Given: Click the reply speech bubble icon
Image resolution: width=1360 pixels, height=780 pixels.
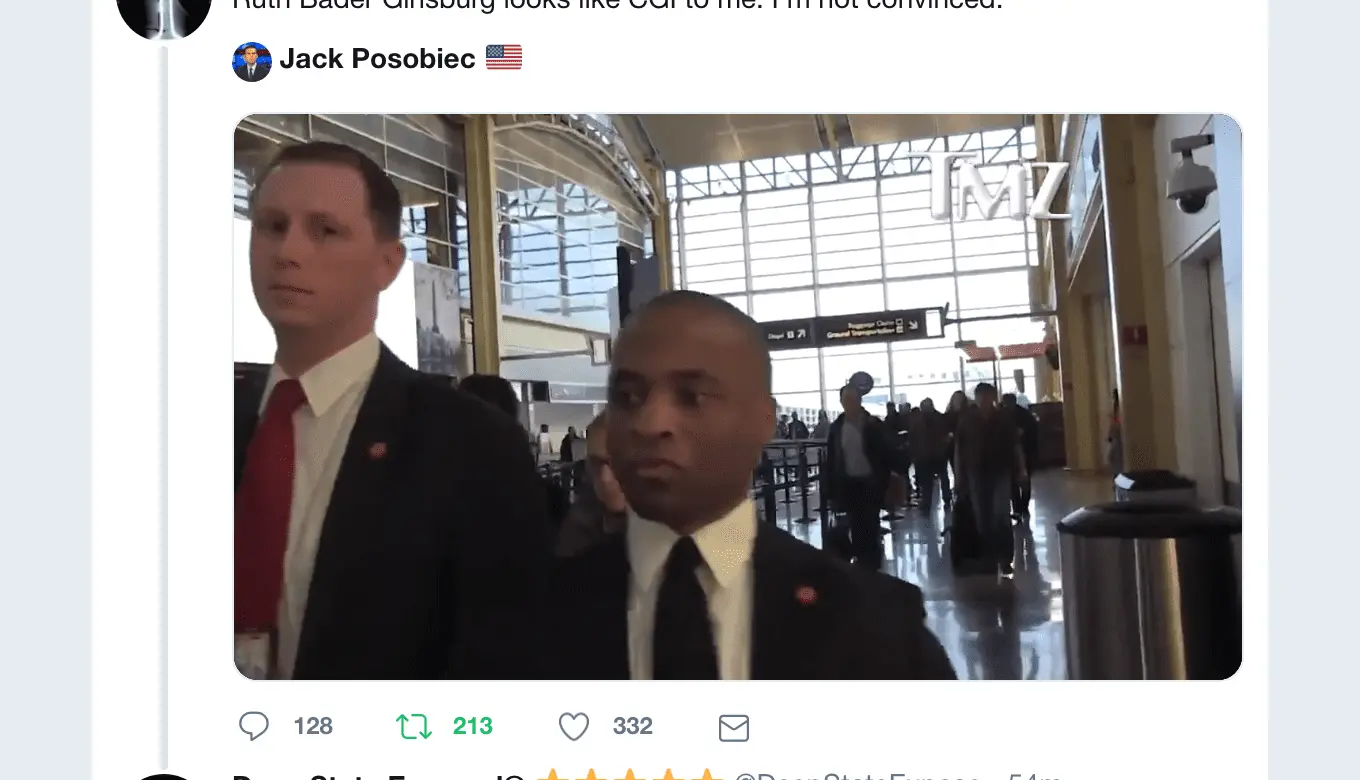Looking at the screenshot, I should 254,726.
